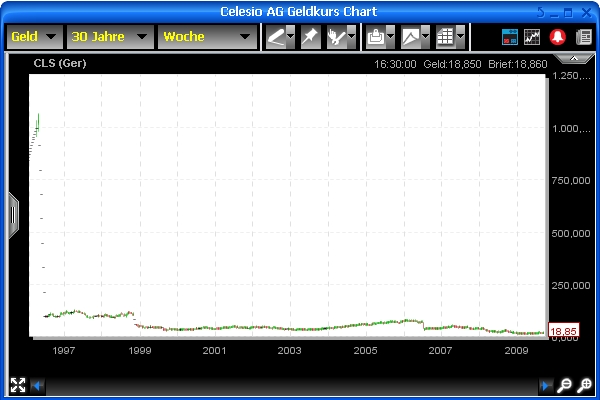Expand the left side panel handle
Viewport: 600px width, 400px height.
(13, 212)
